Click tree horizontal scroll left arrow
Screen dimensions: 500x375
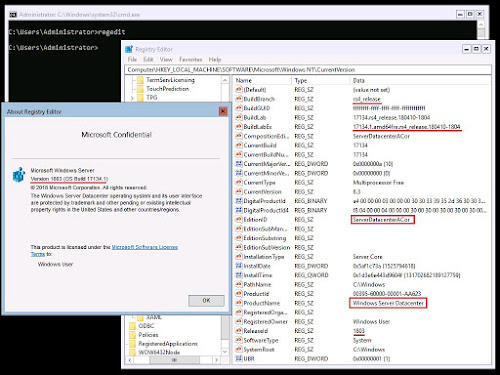[x=130, y=360]
